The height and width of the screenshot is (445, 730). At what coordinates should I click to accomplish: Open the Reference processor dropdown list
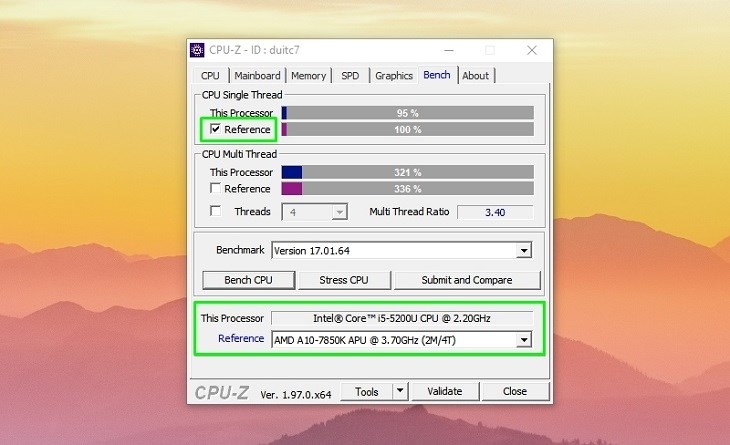point(523,340)
